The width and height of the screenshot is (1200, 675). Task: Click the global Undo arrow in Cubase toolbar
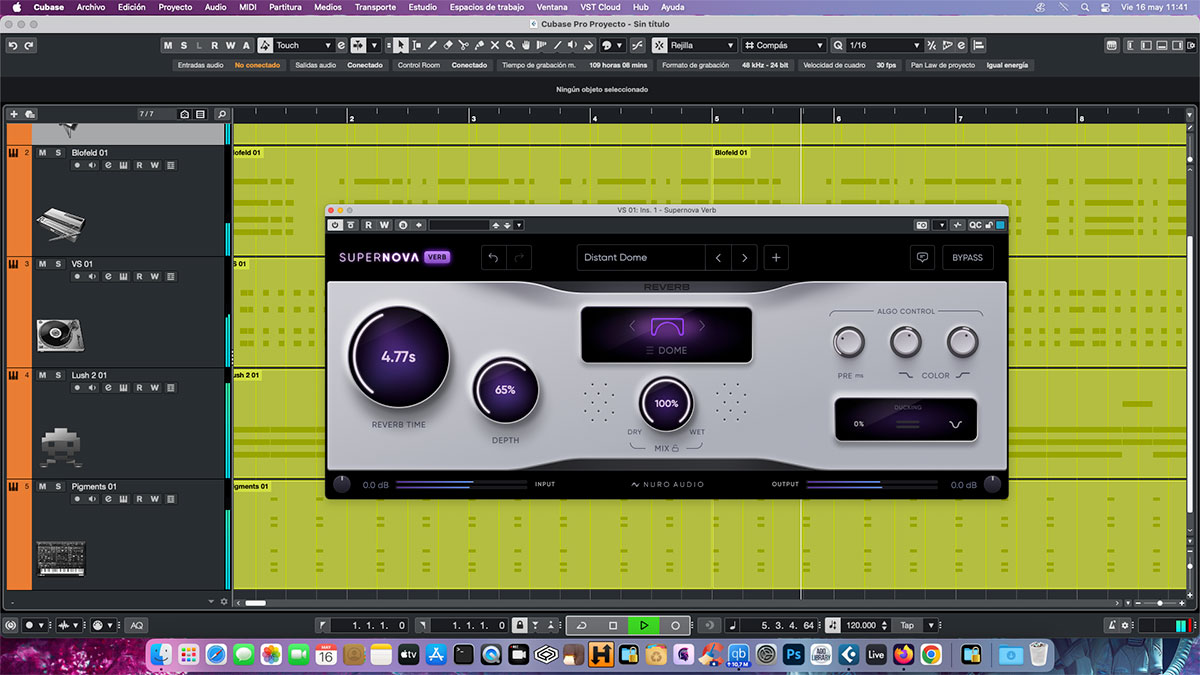point(13,45)
